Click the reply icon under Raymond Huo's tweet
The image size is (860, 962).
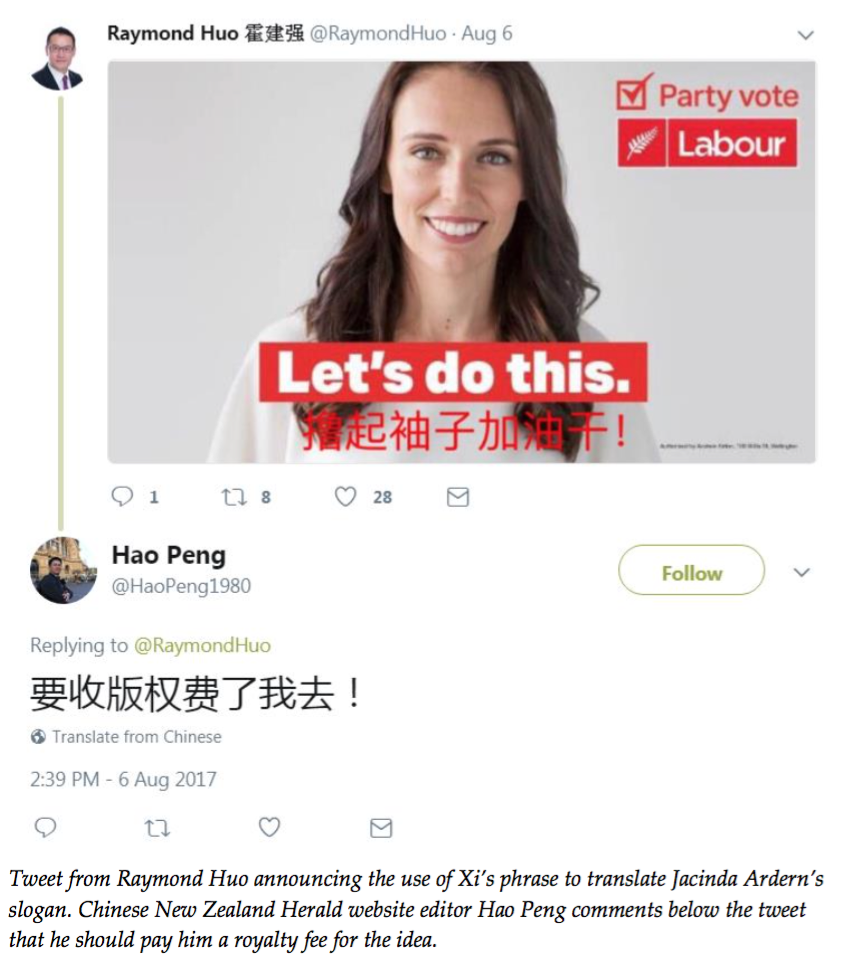click(122, 496)
